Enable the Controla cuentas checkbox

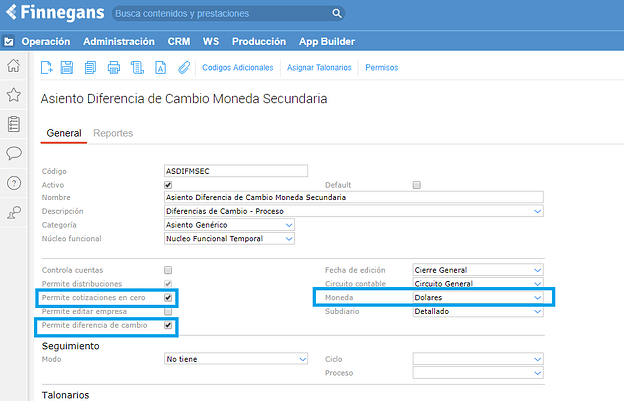[x=168, y=270]
